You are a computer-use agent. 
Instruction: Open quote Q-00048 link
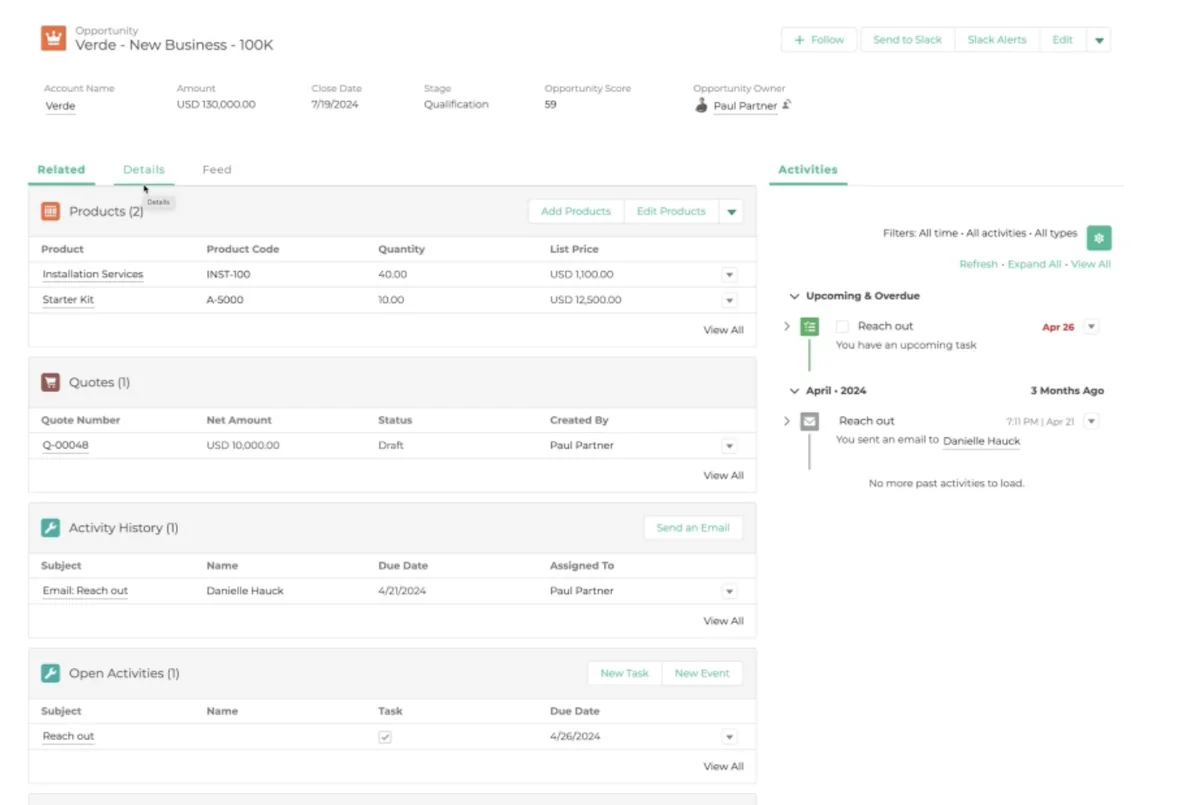click(x=66, y=445)
